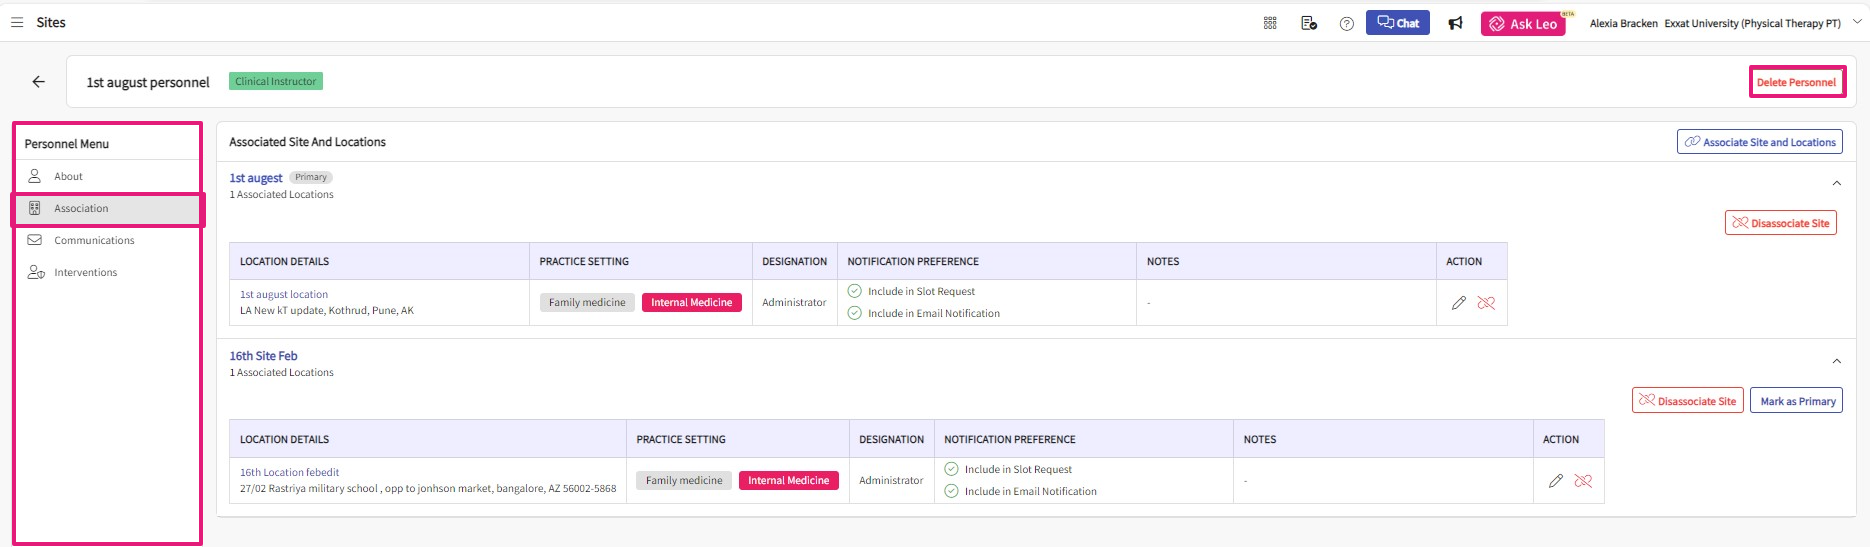The height and width of the screenshot is (547, 1870).
Task: Toggle Include in Email Notification for 1st august location
Action: pos(855,313)
